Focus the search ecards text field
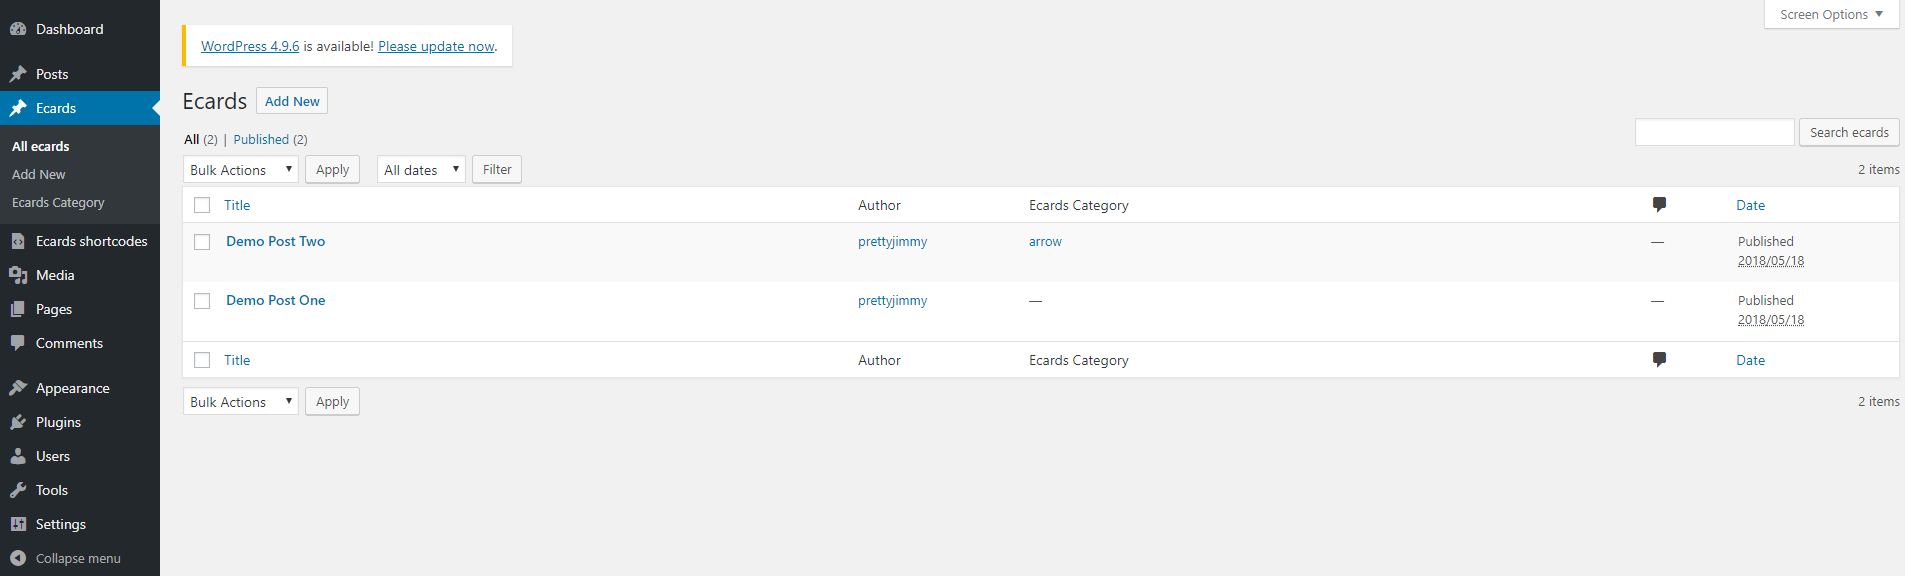 click(x=1714, y=132)
